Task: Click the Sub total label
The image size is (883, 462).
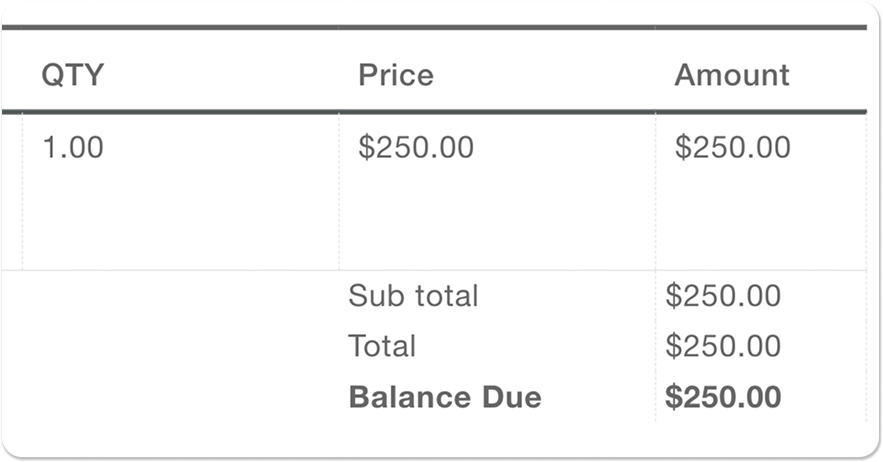Action: point(413,295)
